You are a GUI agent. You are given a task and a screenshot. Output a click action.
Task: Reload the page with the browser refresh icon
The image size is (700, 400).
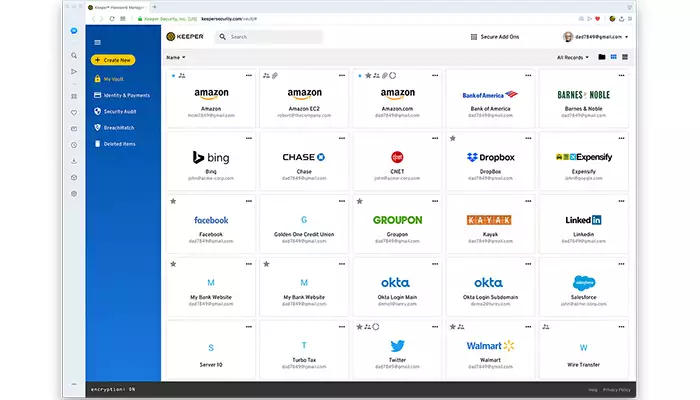[112, 19]
